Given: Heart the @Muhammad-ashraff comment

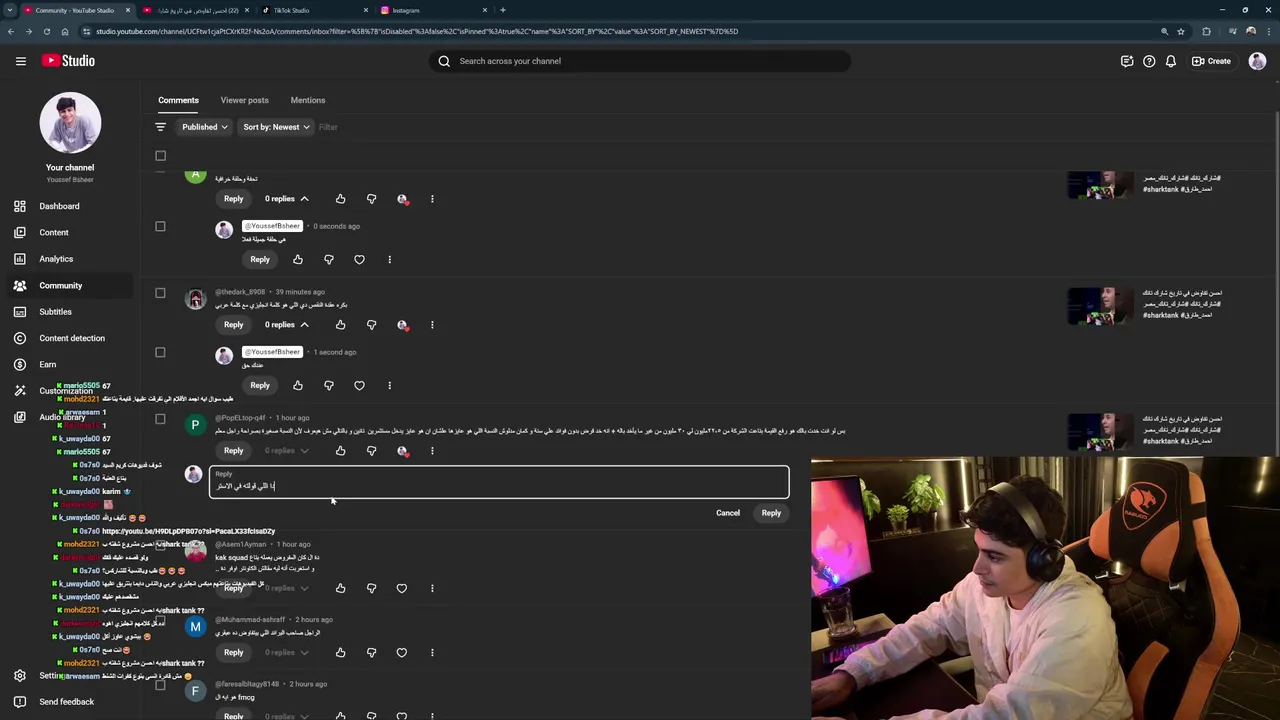Looking at the screenshot, I should pyautogui.click(x=402, y=652).
